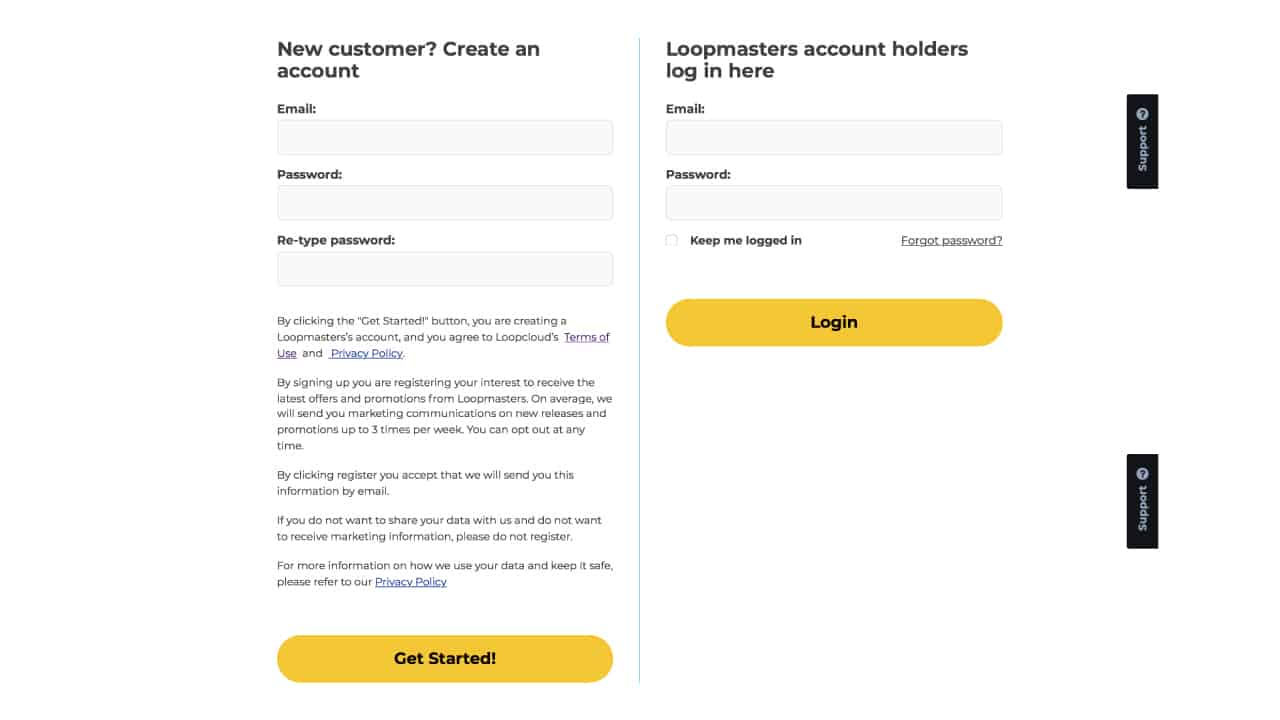Open Privacy Policy link beside Terms of Use
The height and width of the screenshot is (720, 1280).
point(367,353)
